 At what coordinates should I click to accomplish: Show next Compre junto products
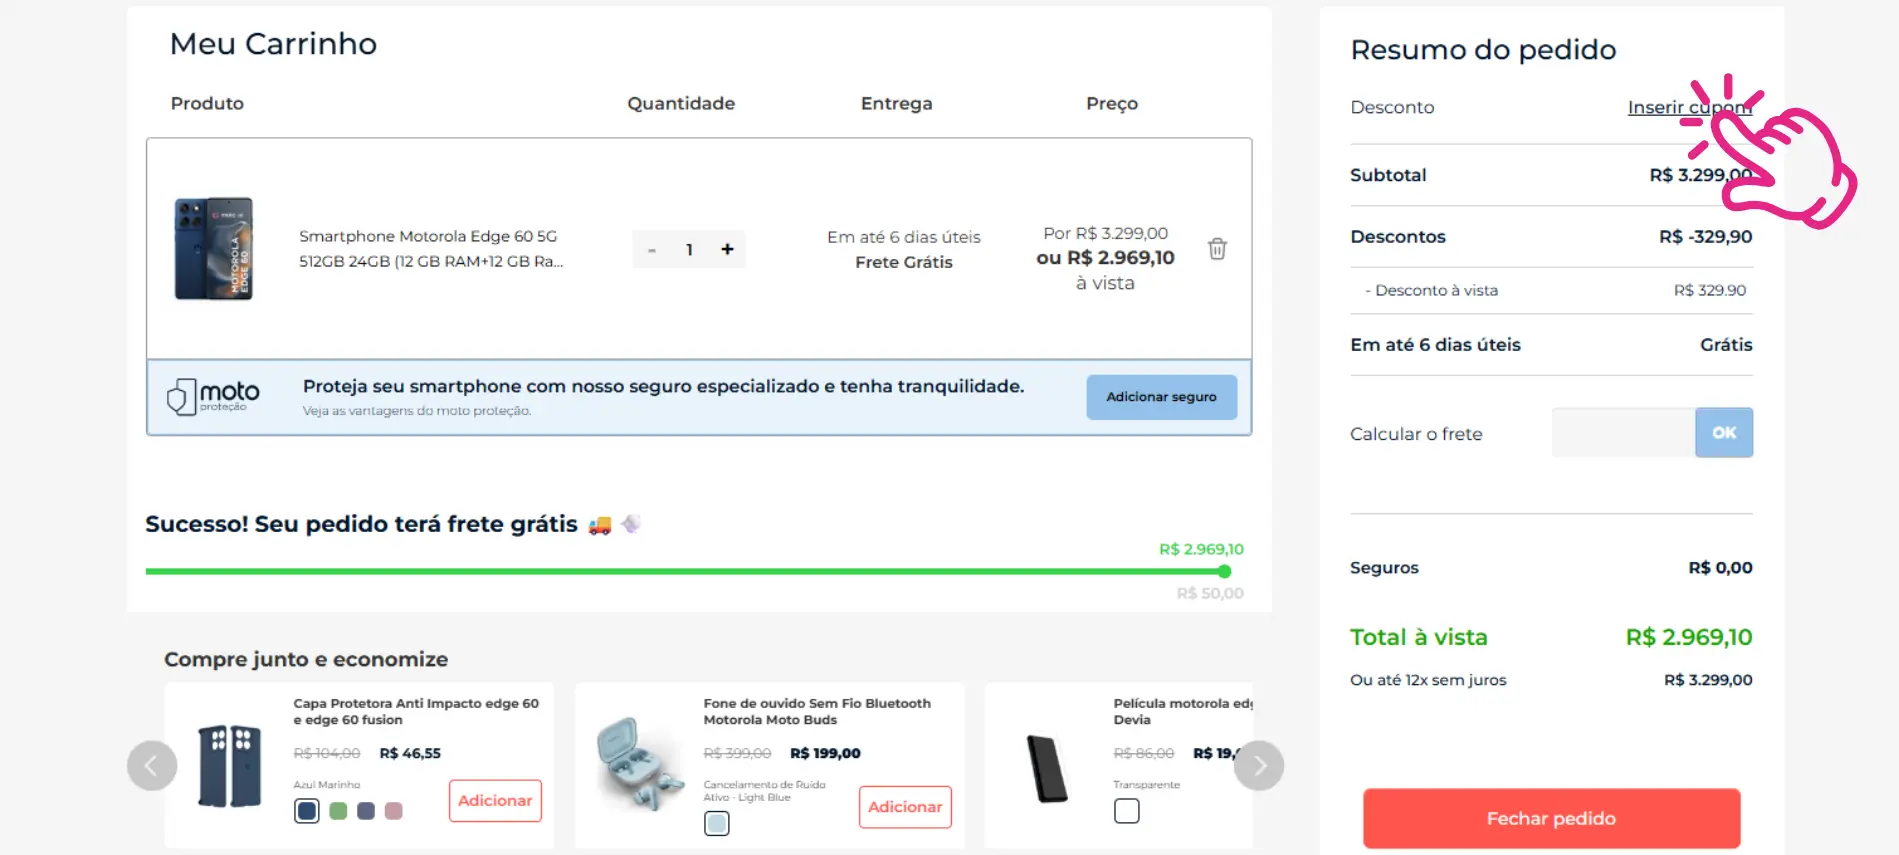click(x=1259, y=766)
